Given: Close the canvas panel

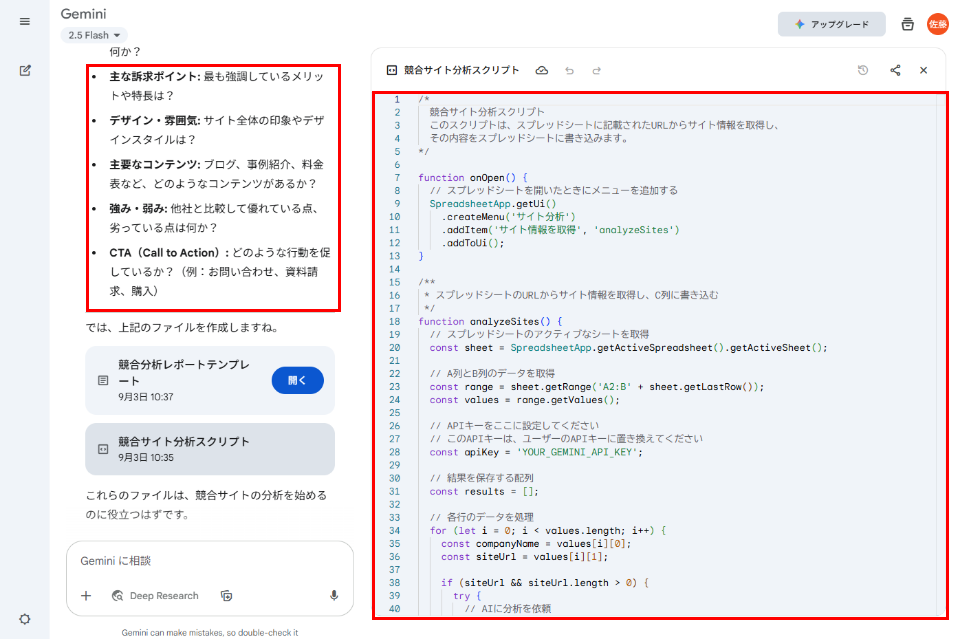Looking at the screenshot, I should 923,70.
